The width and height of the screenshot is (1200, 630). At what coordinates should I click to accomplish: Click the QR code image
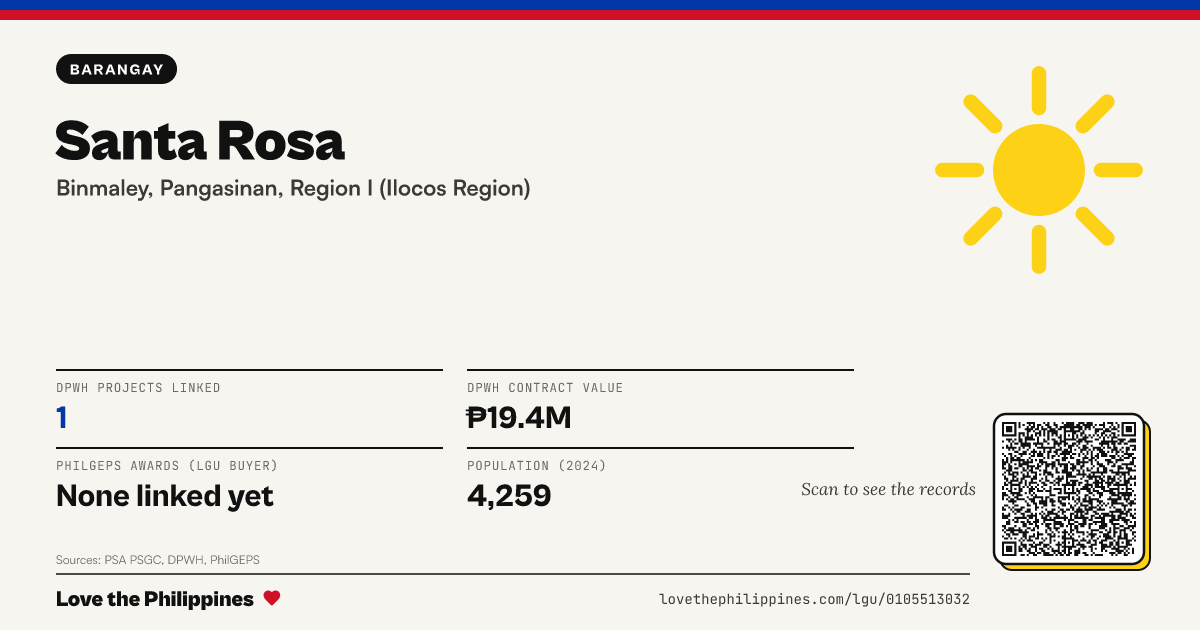pyautogui.click(x=1069, y=489)
